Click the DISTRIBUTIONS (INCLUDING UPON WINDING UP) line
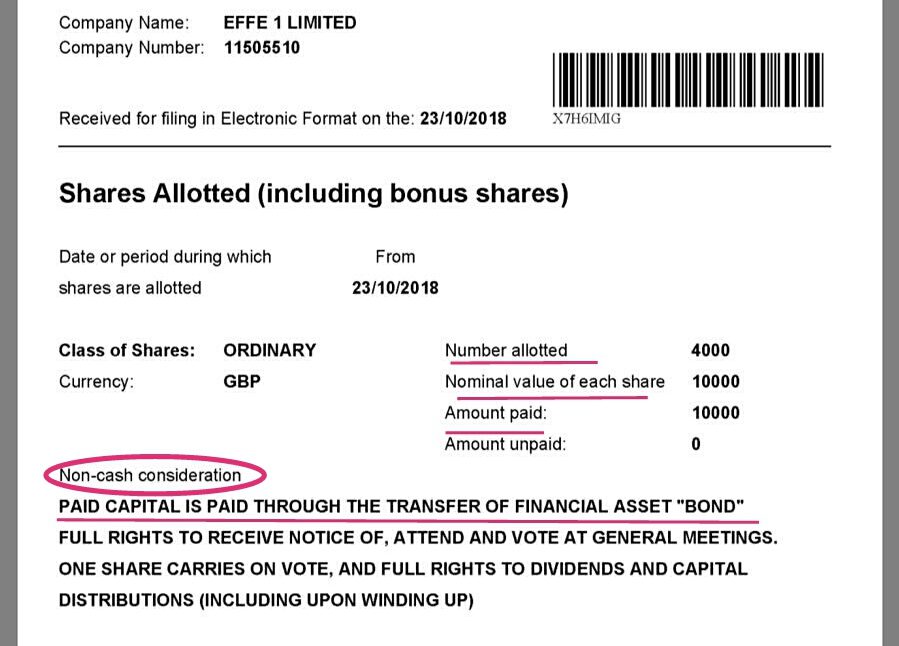The width and height of the screenshot is (899, 646). coord(266,600)
